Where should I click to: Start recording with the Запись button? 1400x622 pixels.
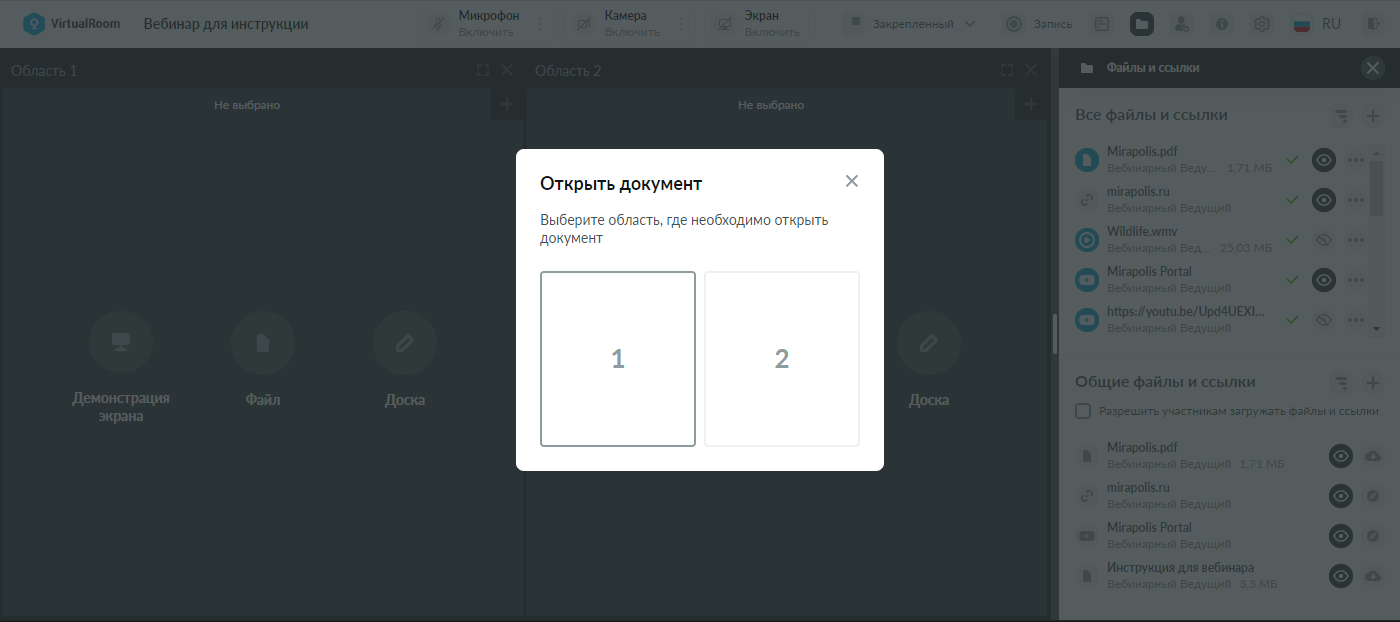[1039, 24]
